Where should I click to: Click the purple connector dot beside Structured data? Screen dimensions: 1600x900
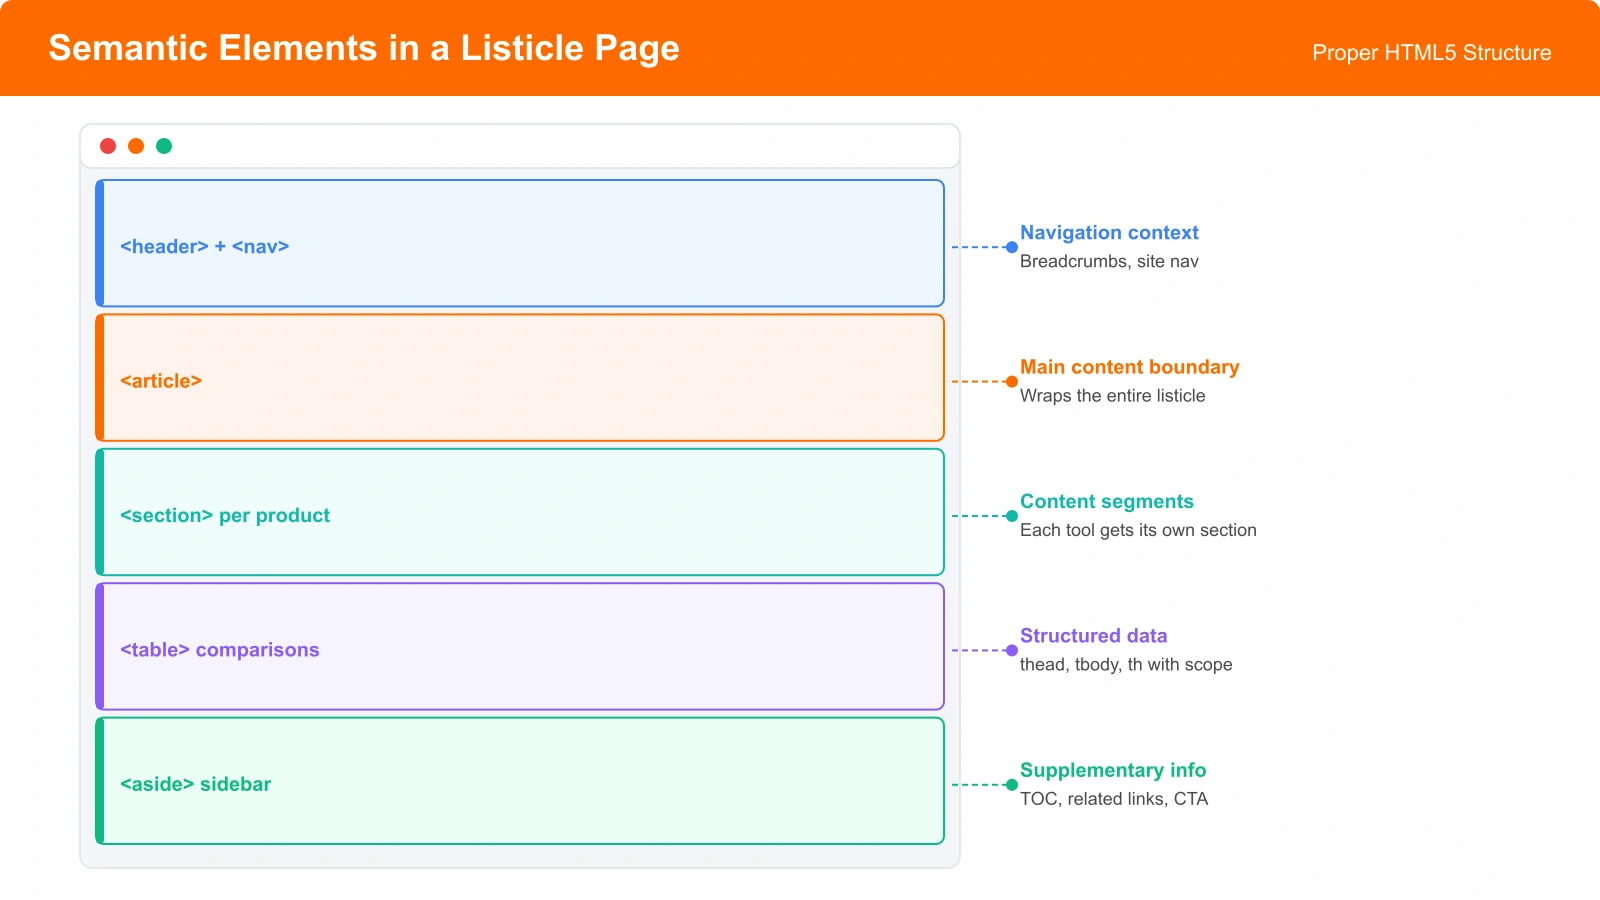pos(1011,650)
